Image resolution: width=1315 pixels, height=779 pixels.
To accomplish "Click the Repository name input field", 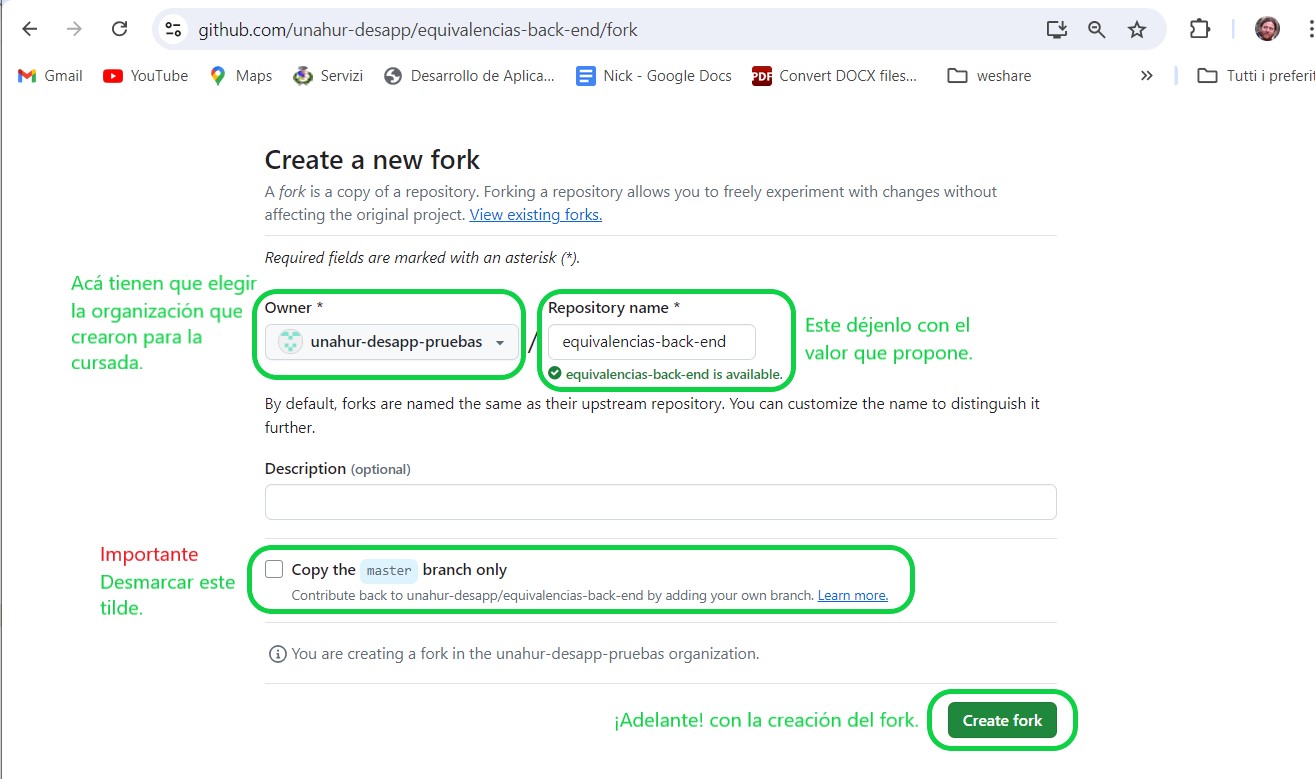I will tap(651, 342).
